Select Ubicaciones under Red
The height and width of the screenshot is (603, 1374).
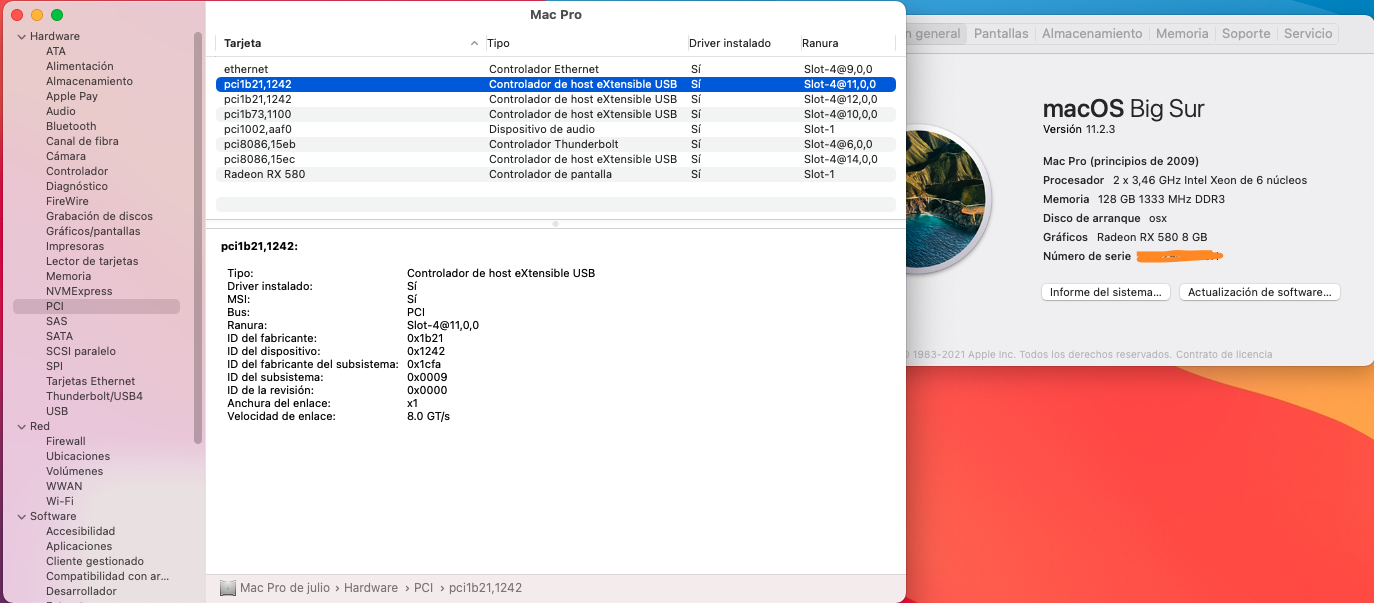click(x=78, y=456)
